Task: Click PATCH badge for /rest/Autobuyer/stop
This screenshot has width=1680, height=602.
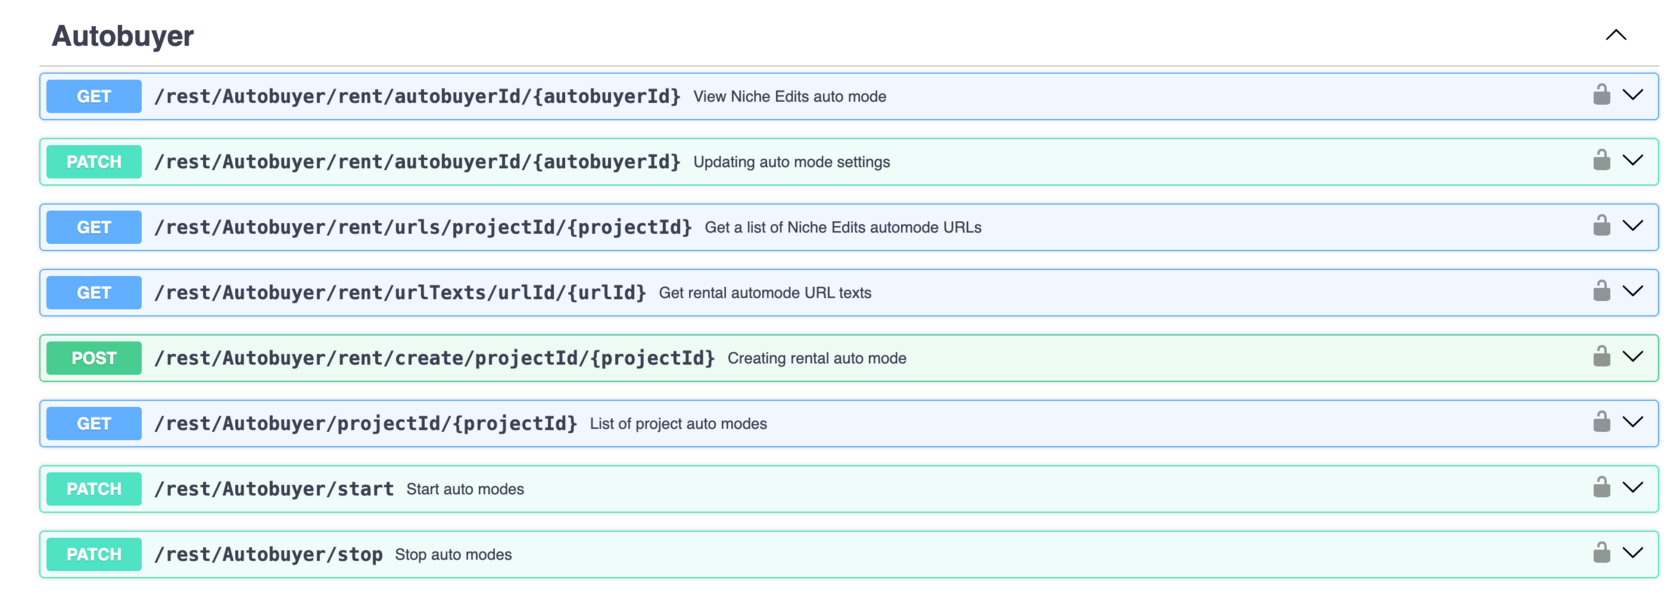Action: point(94,554)
